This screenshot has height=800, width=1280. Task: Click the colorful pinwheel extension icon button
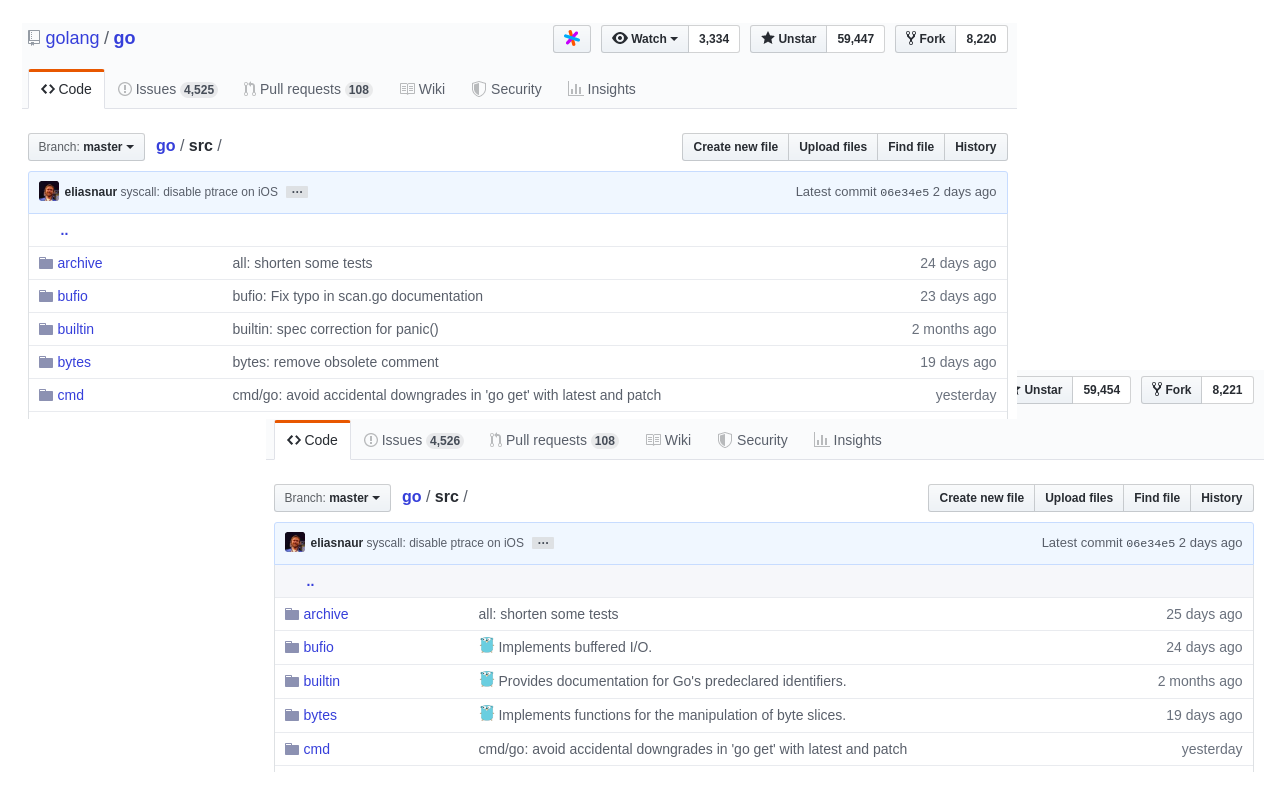(x=572, y=39)
